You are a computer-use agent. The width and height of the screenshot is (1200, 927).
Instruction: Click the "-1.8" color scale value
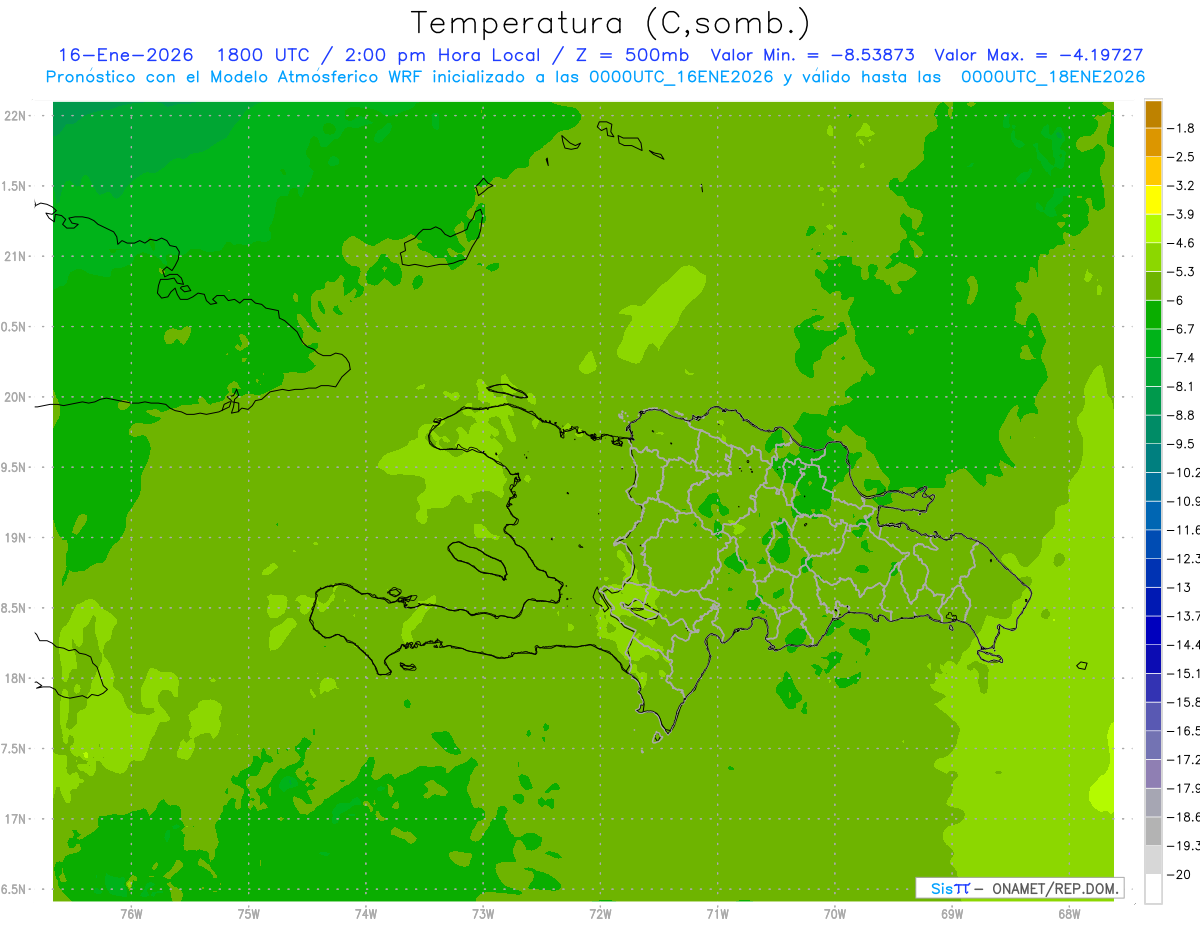[1182, 128]
